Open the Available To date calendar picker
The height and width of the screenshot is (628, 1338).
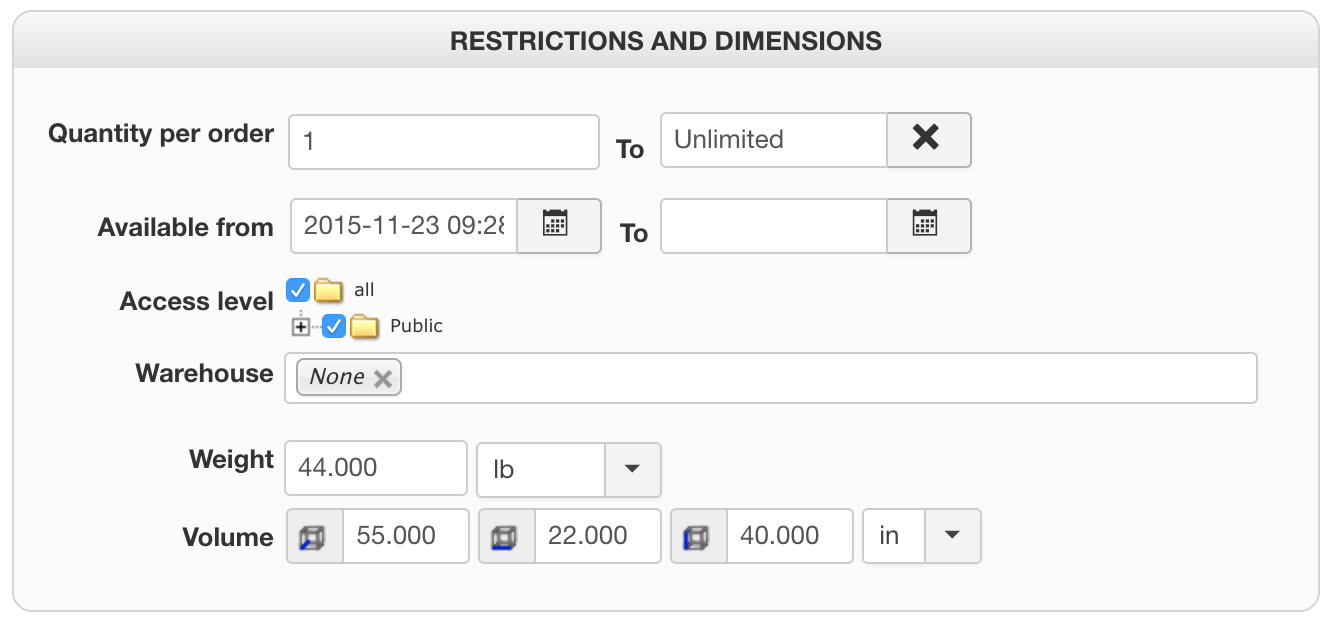[x=928, y=225]
